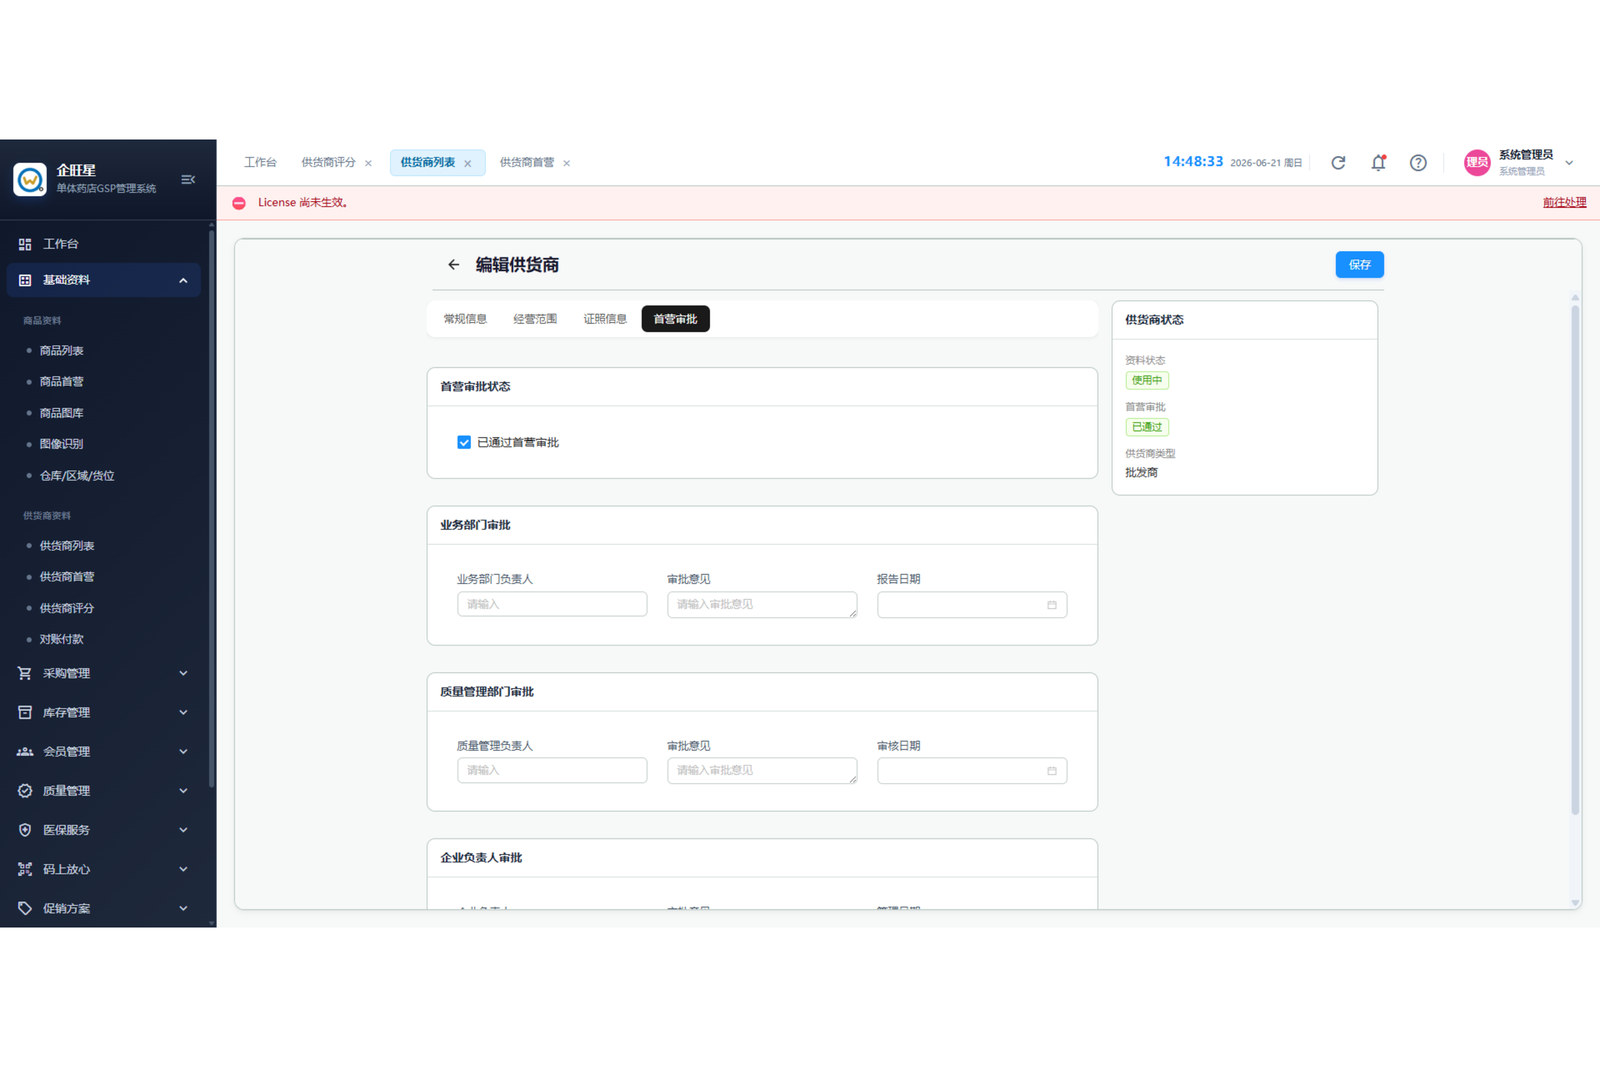This screenshot has height=1067, width=1600.
Task: Switch to 证照信息 tab
Action: coord(605,319)
